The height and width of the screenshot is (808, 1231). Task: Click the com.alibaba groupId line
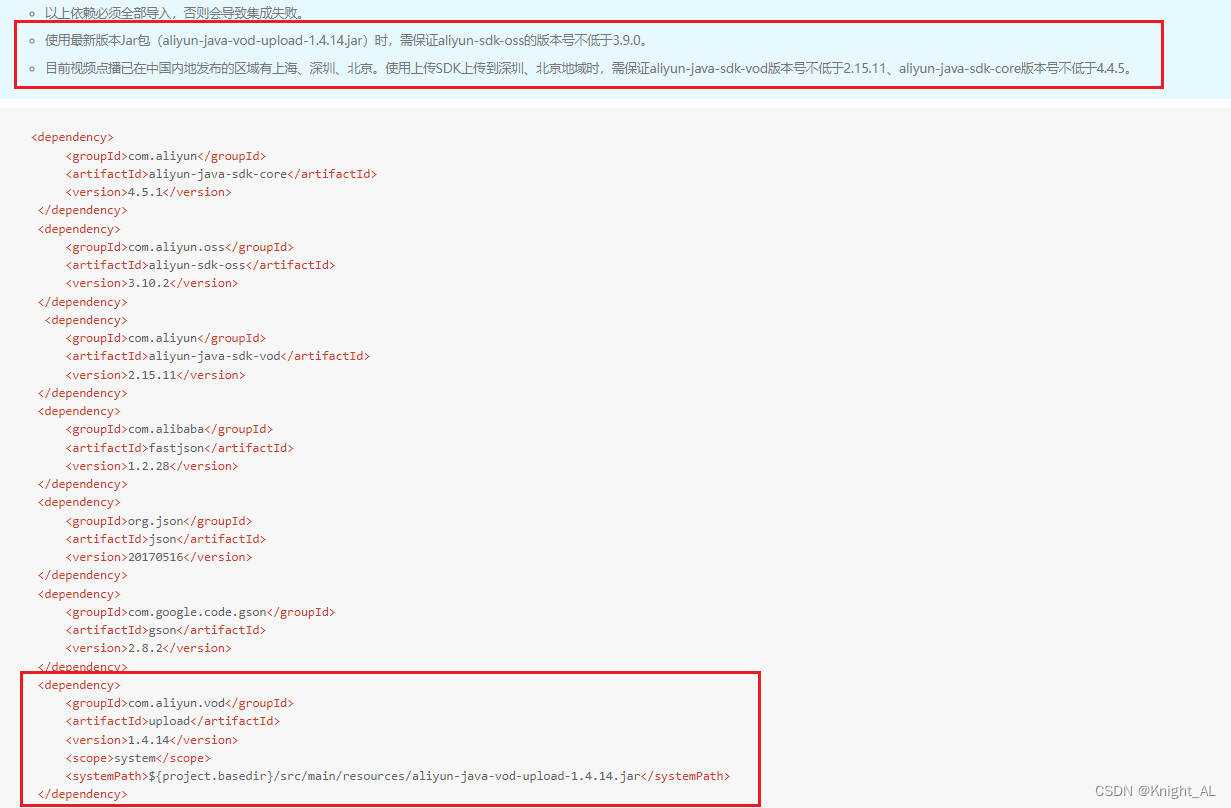click(169, 429)
